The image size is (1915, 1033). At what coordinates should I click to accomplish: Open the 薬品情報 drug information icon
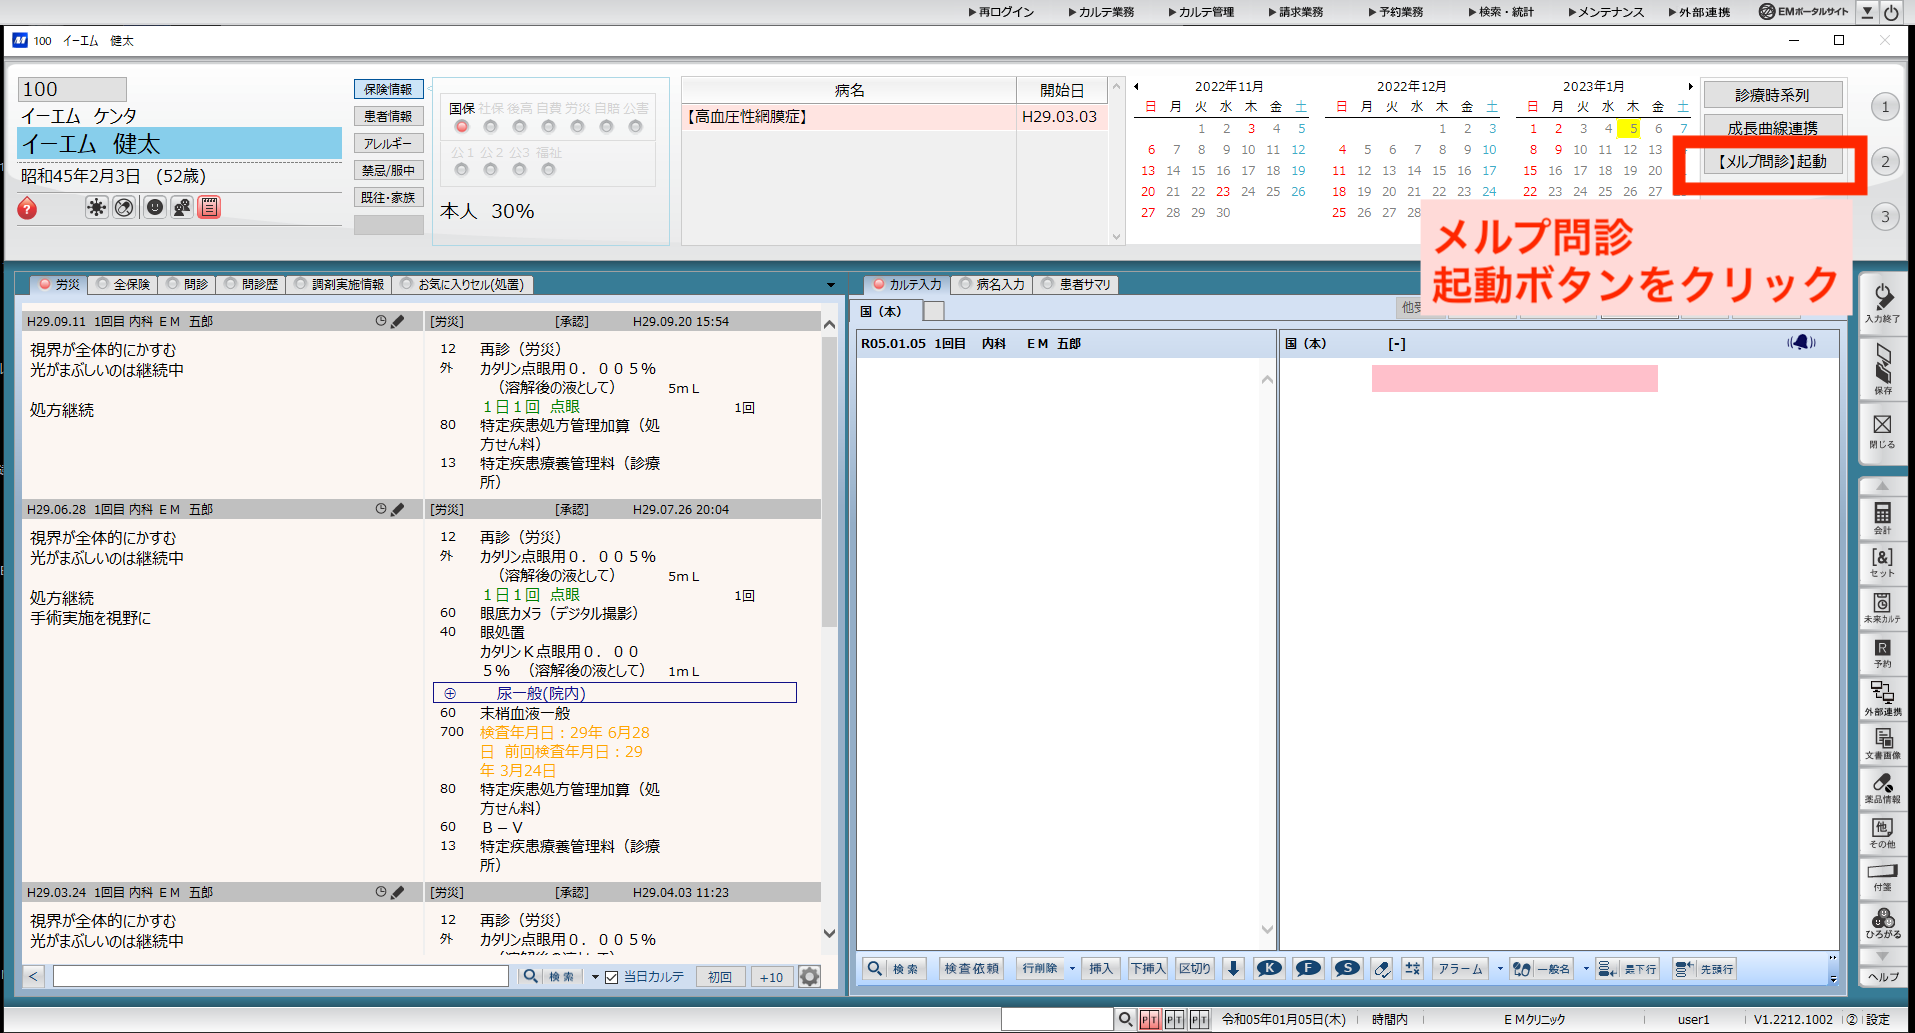[x=1884, y=788]
